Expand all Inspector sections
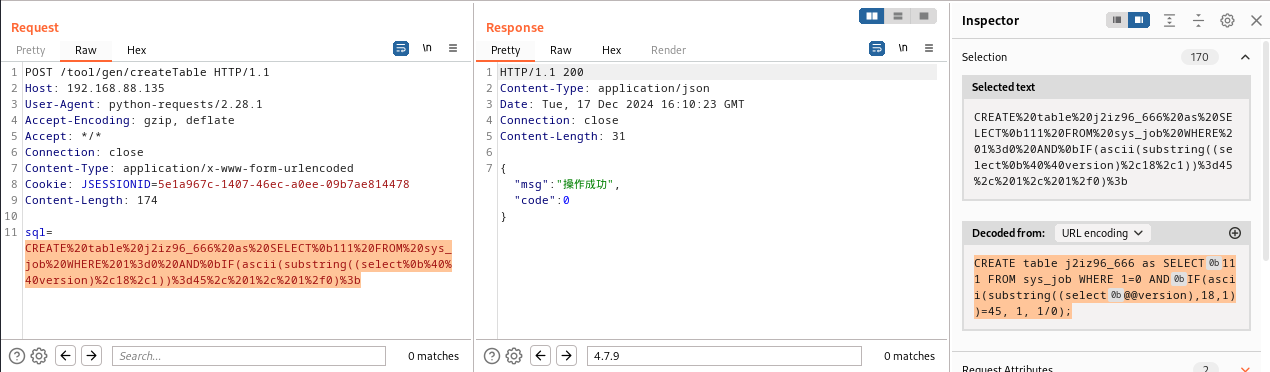1270x372 pixels. pos(1169,20)
